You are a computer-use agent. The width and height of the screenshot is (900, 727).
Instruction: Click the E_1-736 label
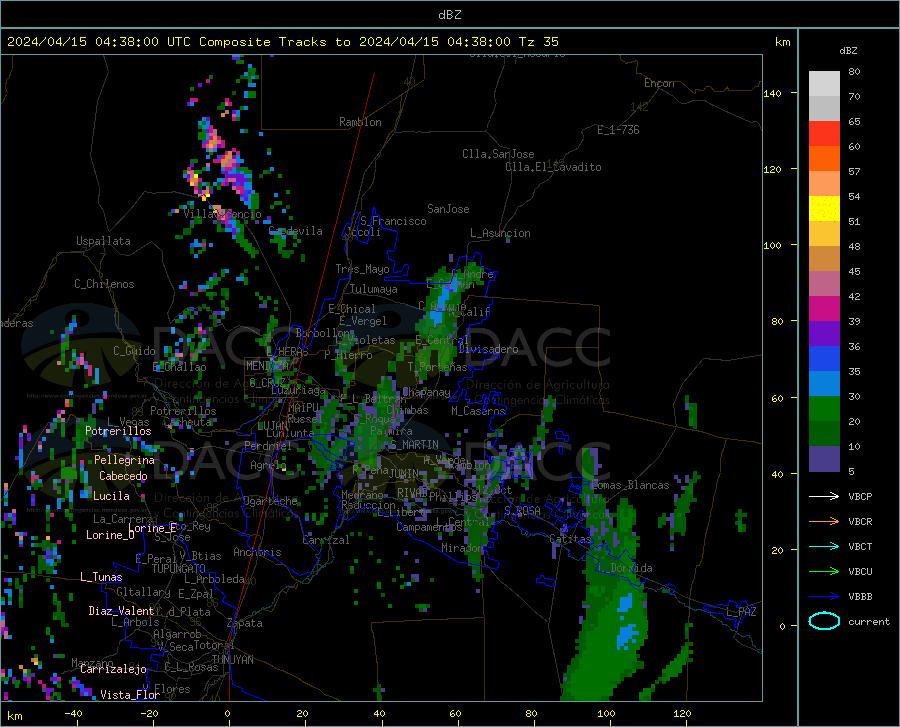[618, 130]
